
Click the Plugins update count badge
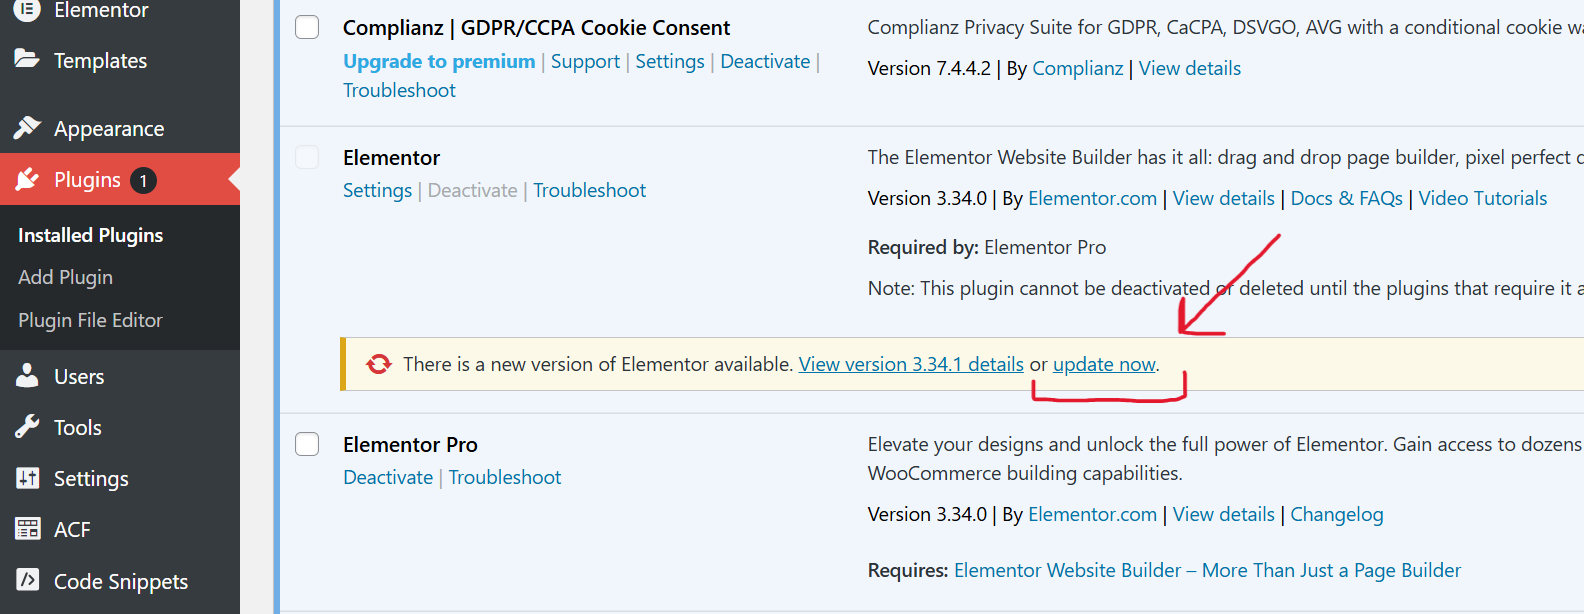143,180
